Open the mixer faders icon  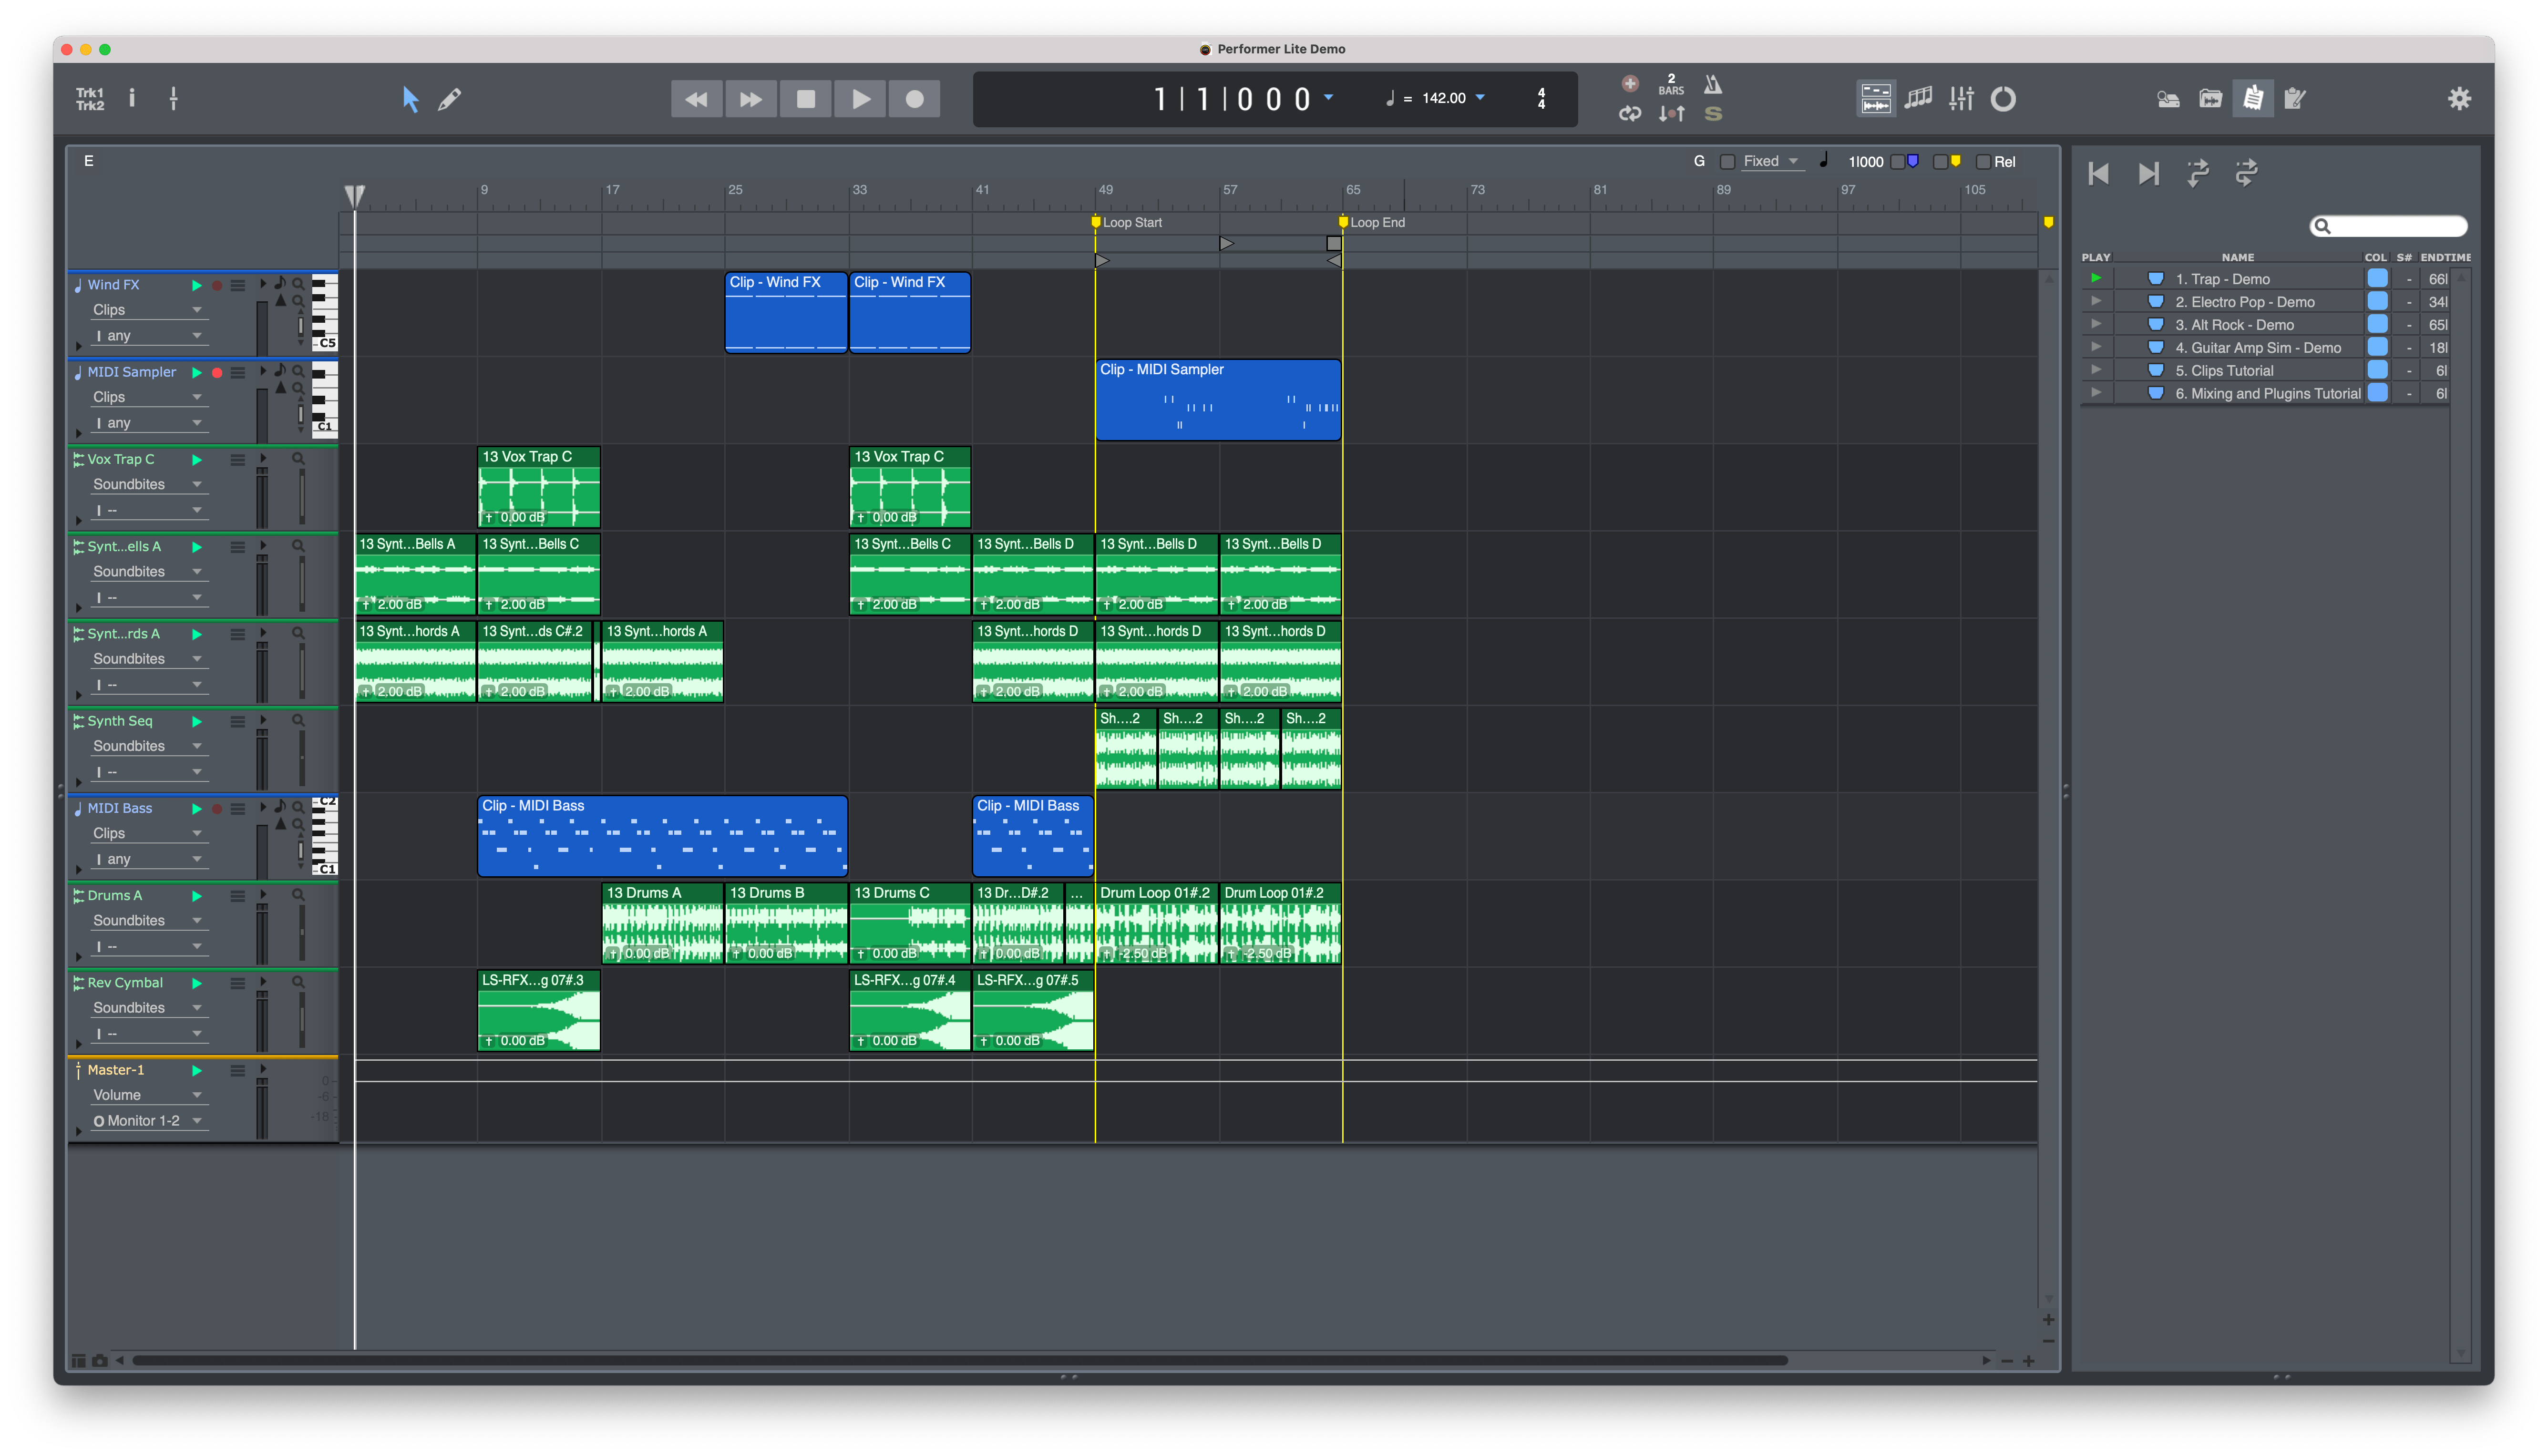(x=1961, y=98)
